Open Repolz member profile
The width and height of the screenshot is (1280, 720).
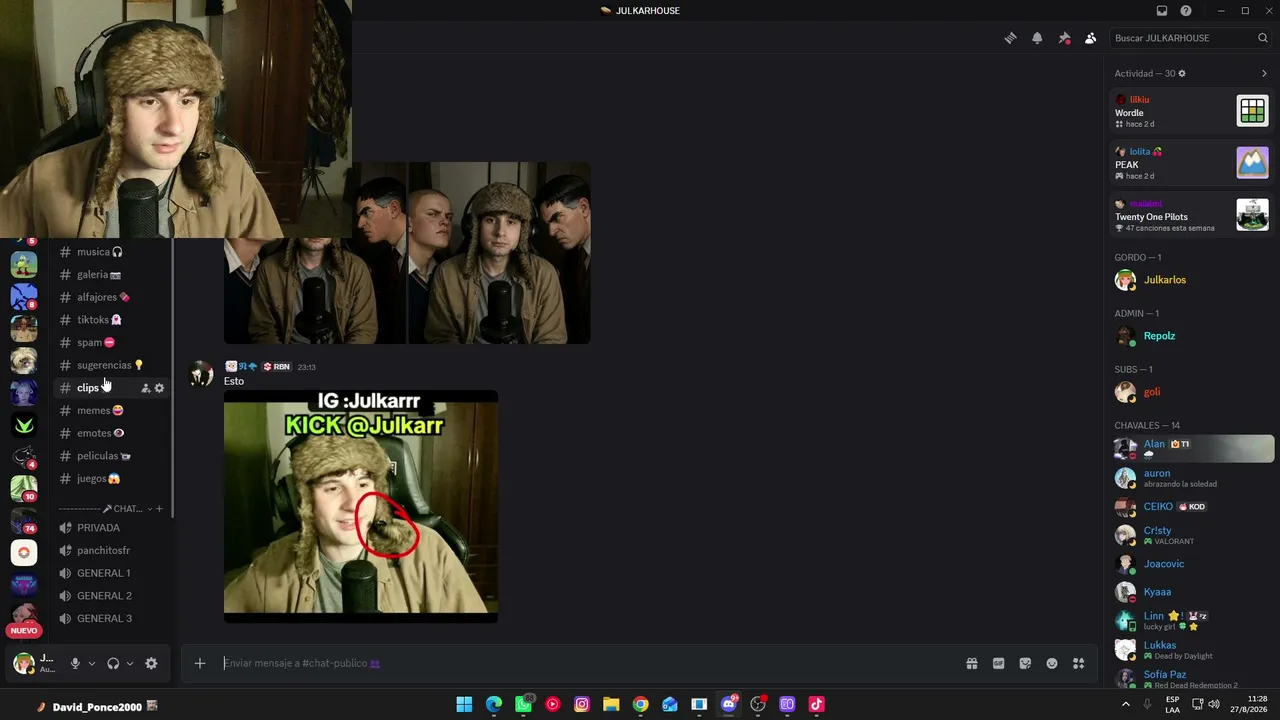(1191, 336)
